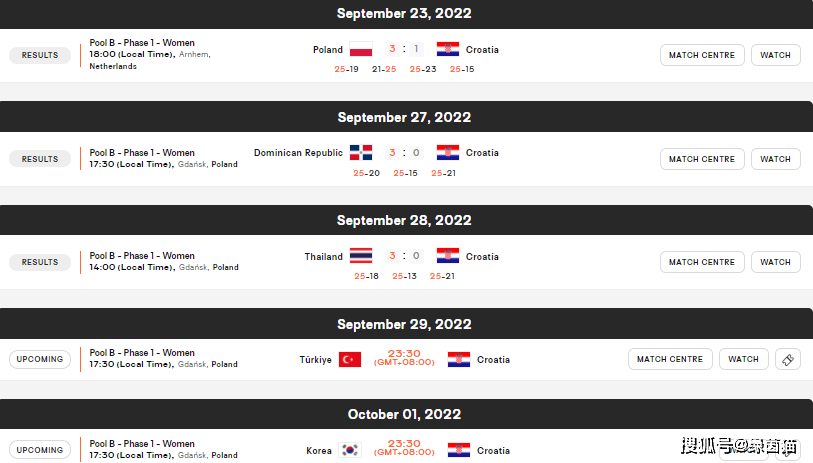Click the Türkiye flag icon

350,359
